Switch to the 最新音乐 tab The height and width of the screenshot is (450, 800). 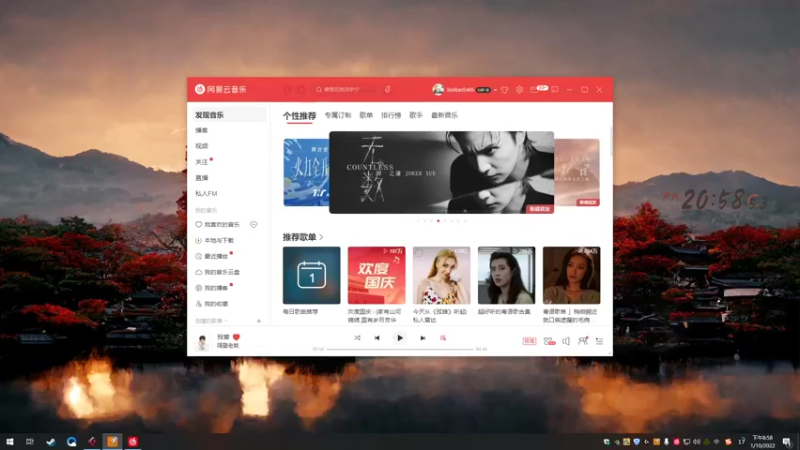445,115
